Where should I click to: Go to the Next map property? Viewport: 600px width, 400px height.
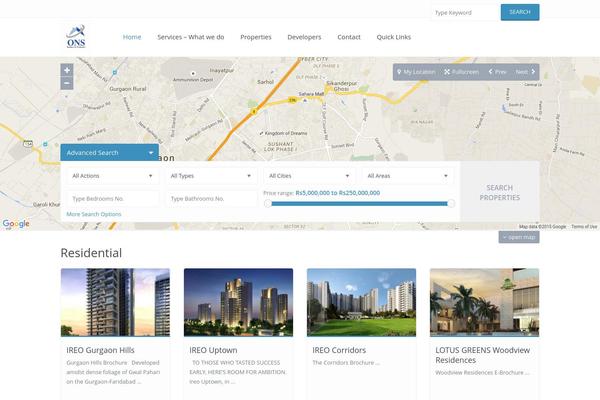click(x=525, y=72)
